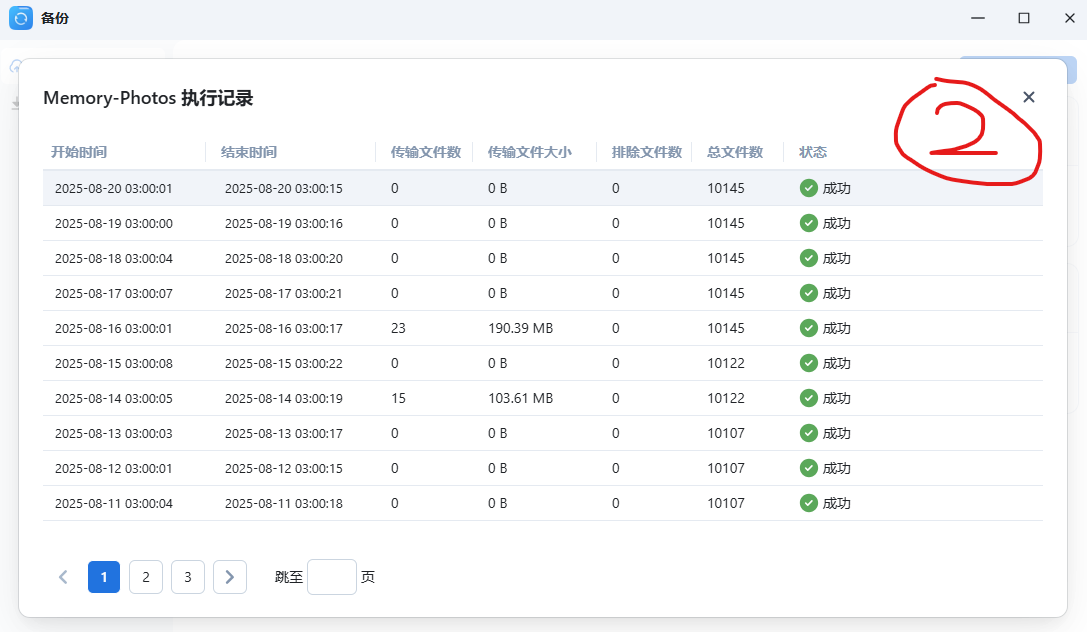This screenshot has width=1087, height=632.
Task: Click the next page arrow
Action: pos(230,577)
